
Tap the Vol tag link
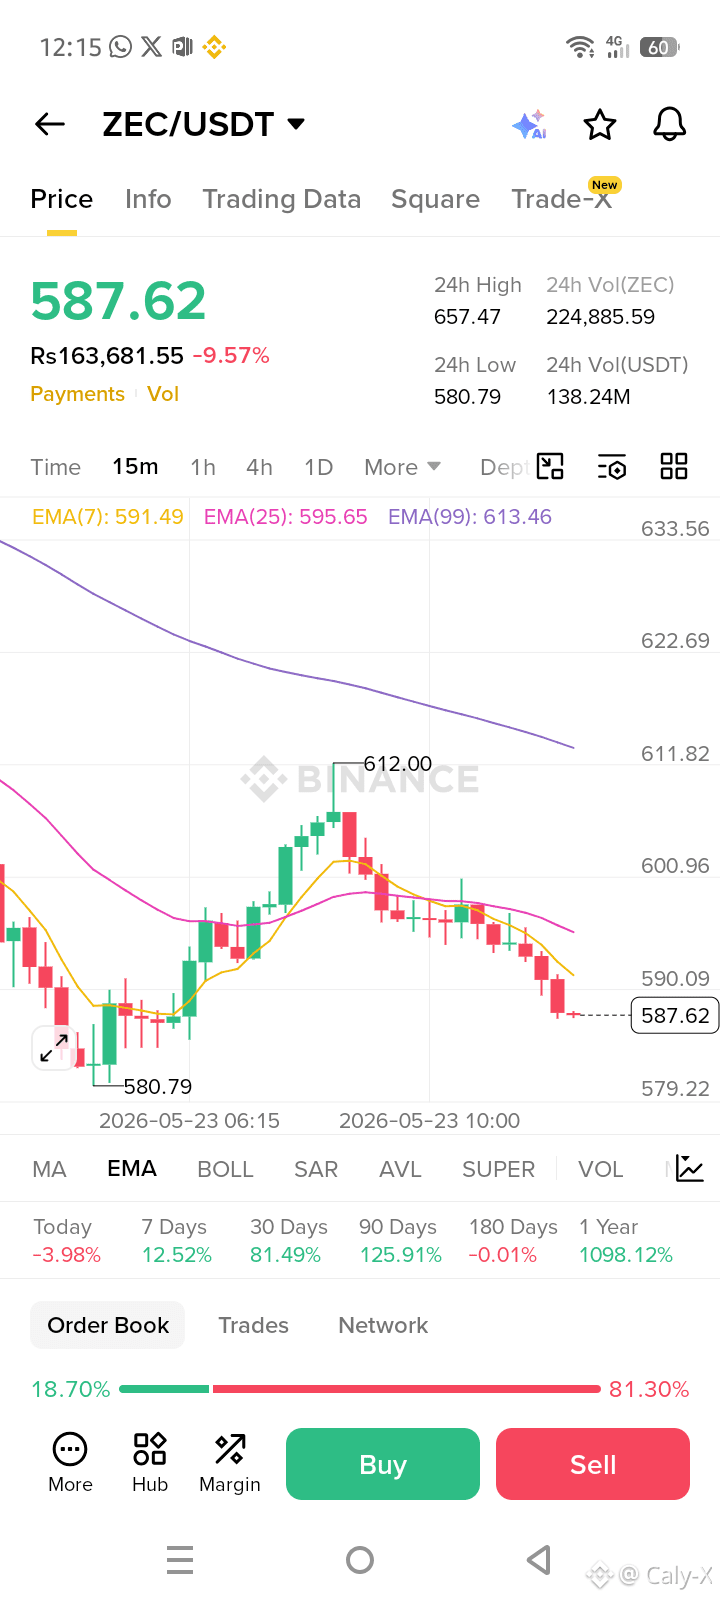coord(163,394)
